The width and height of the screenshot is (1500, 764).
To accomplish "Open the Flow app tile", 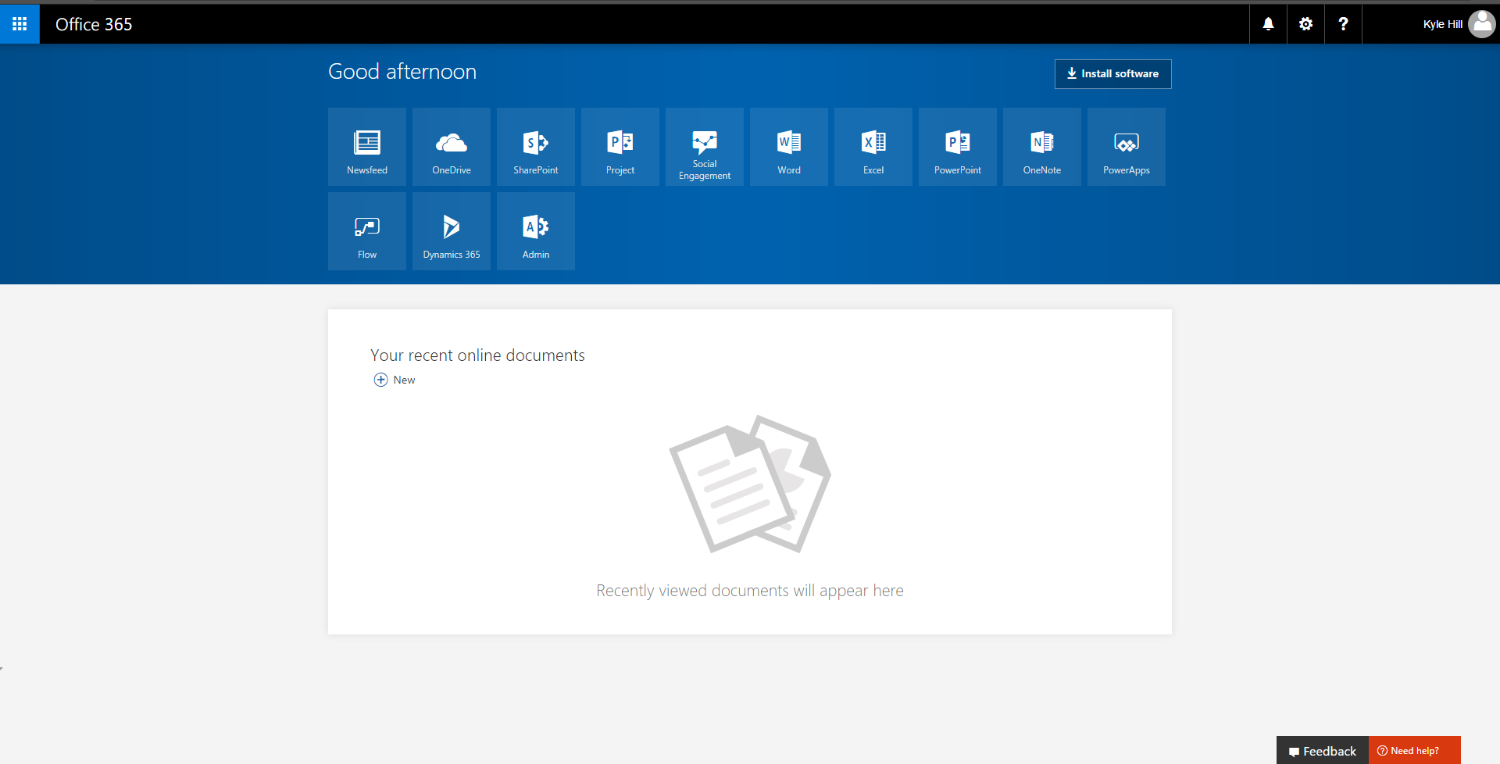I will pos(367,231).
